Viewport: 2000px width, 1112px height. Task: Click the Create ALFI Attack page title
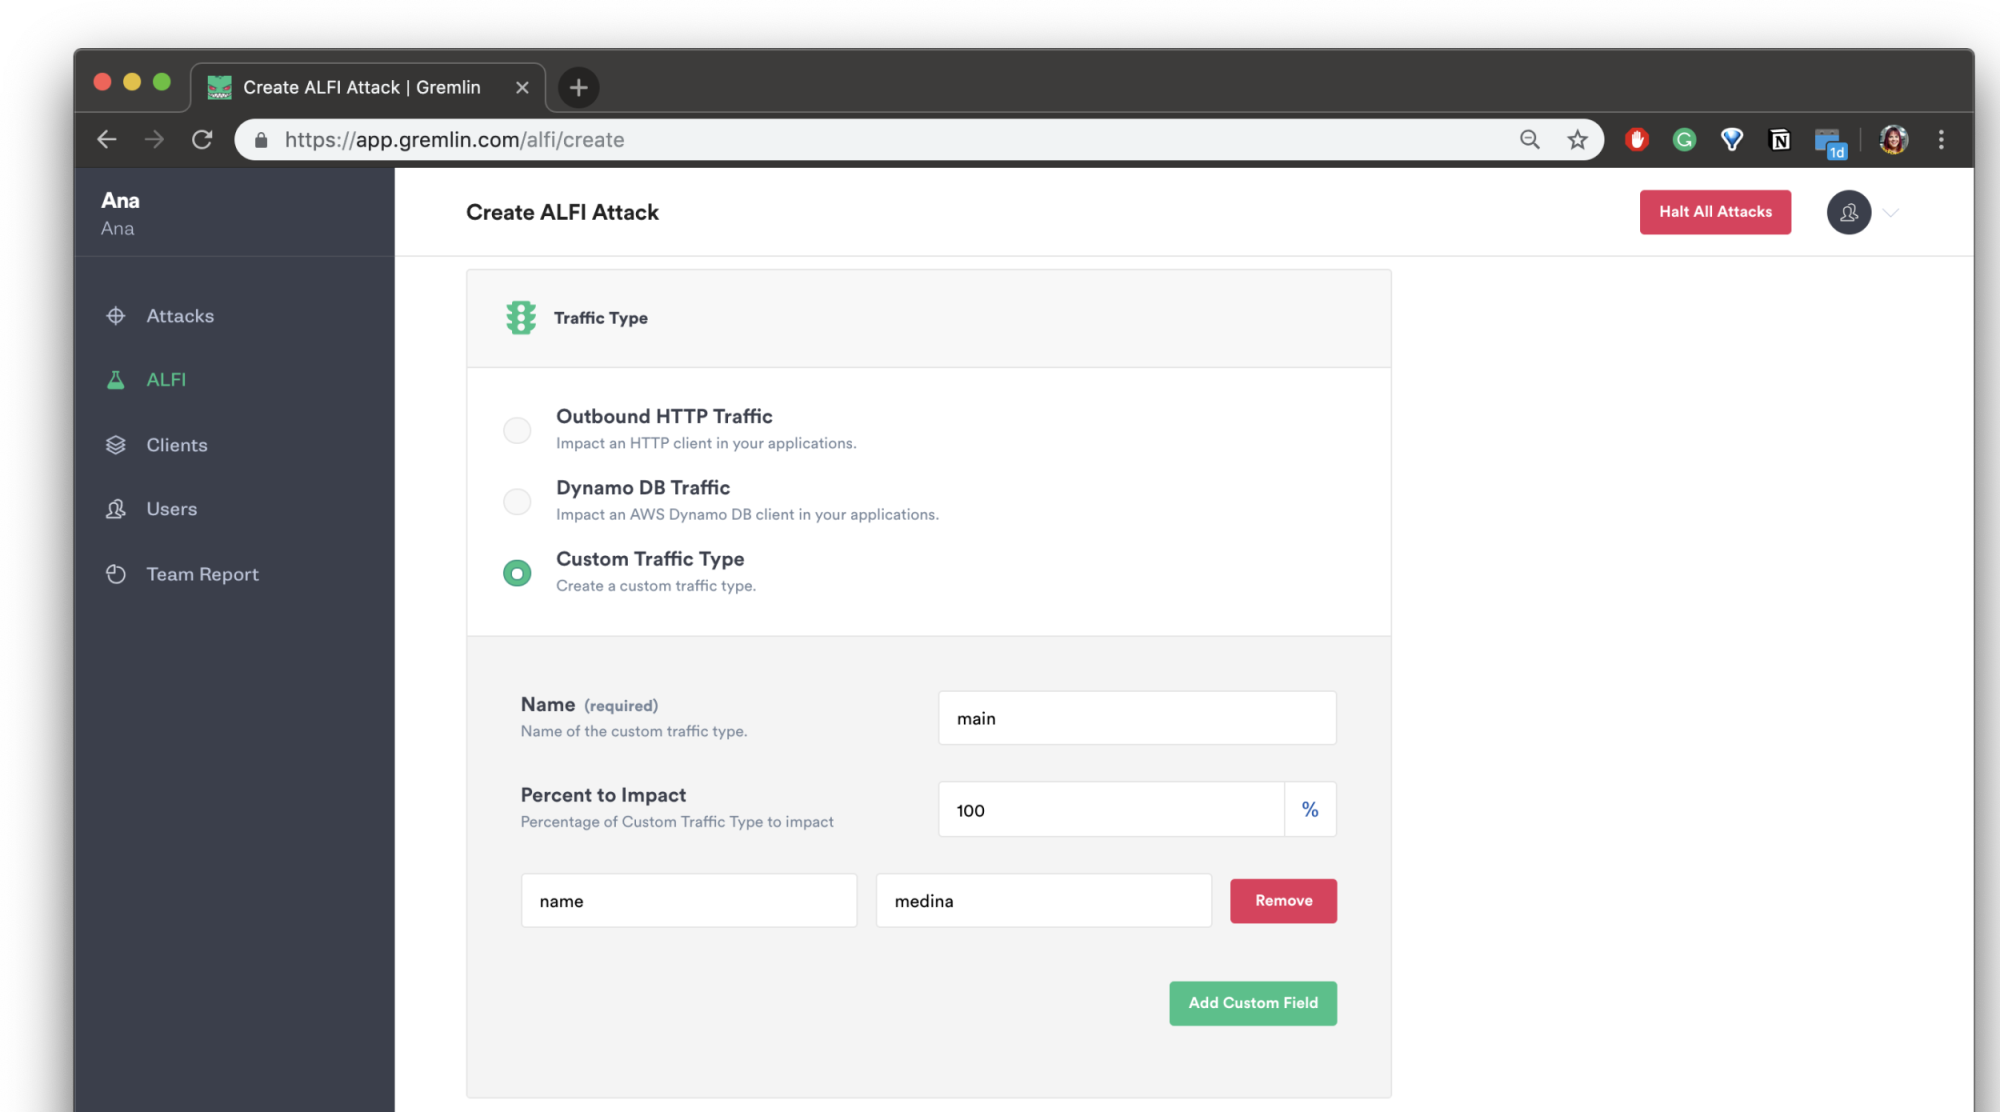pyautogui.click(x=562, y=212)
